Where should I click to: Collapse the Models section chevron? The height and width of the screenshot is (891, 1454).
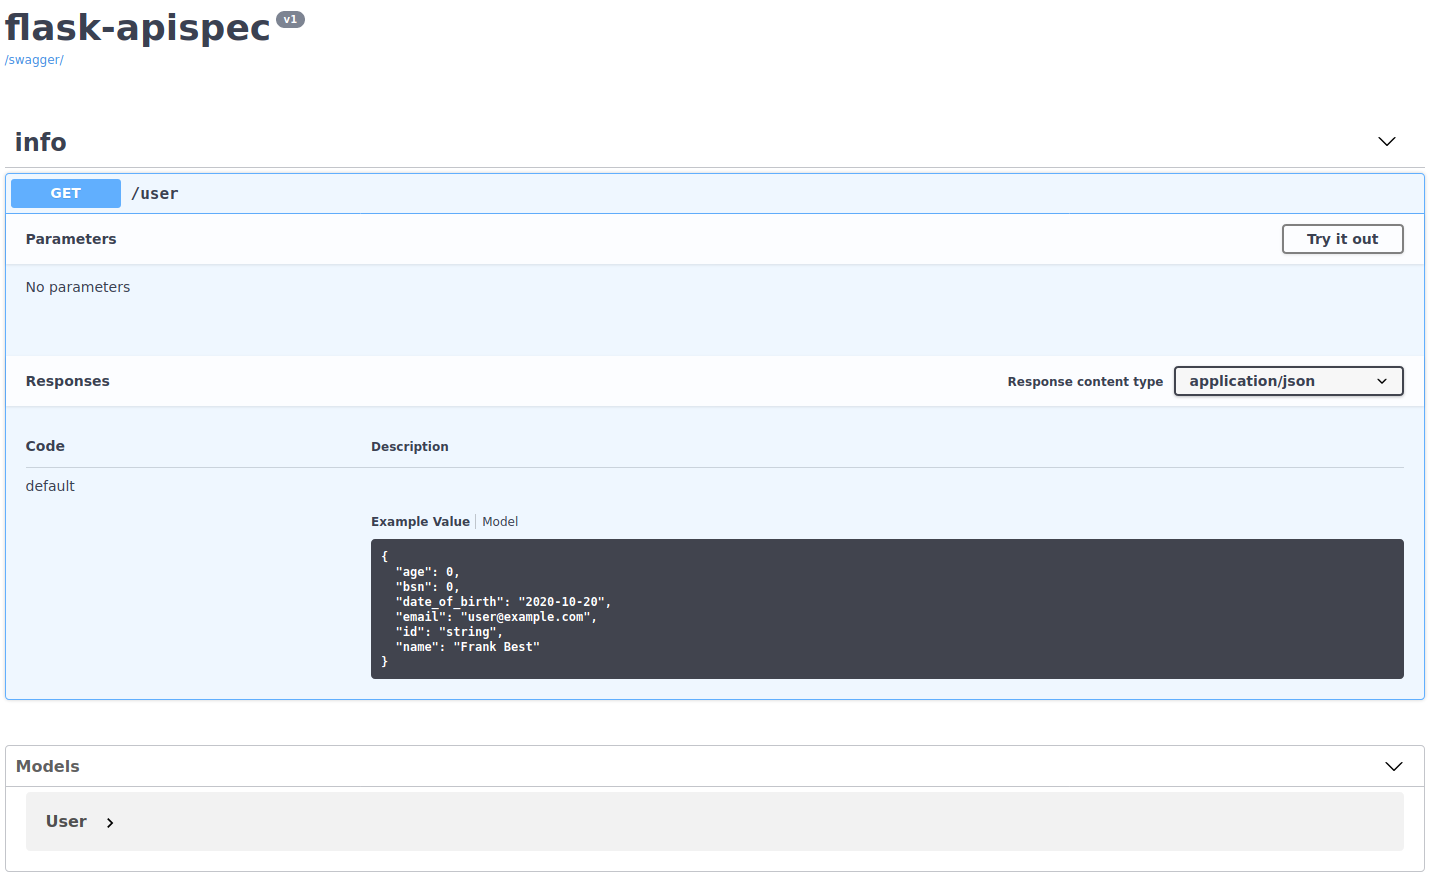[x=1393, y=766]
